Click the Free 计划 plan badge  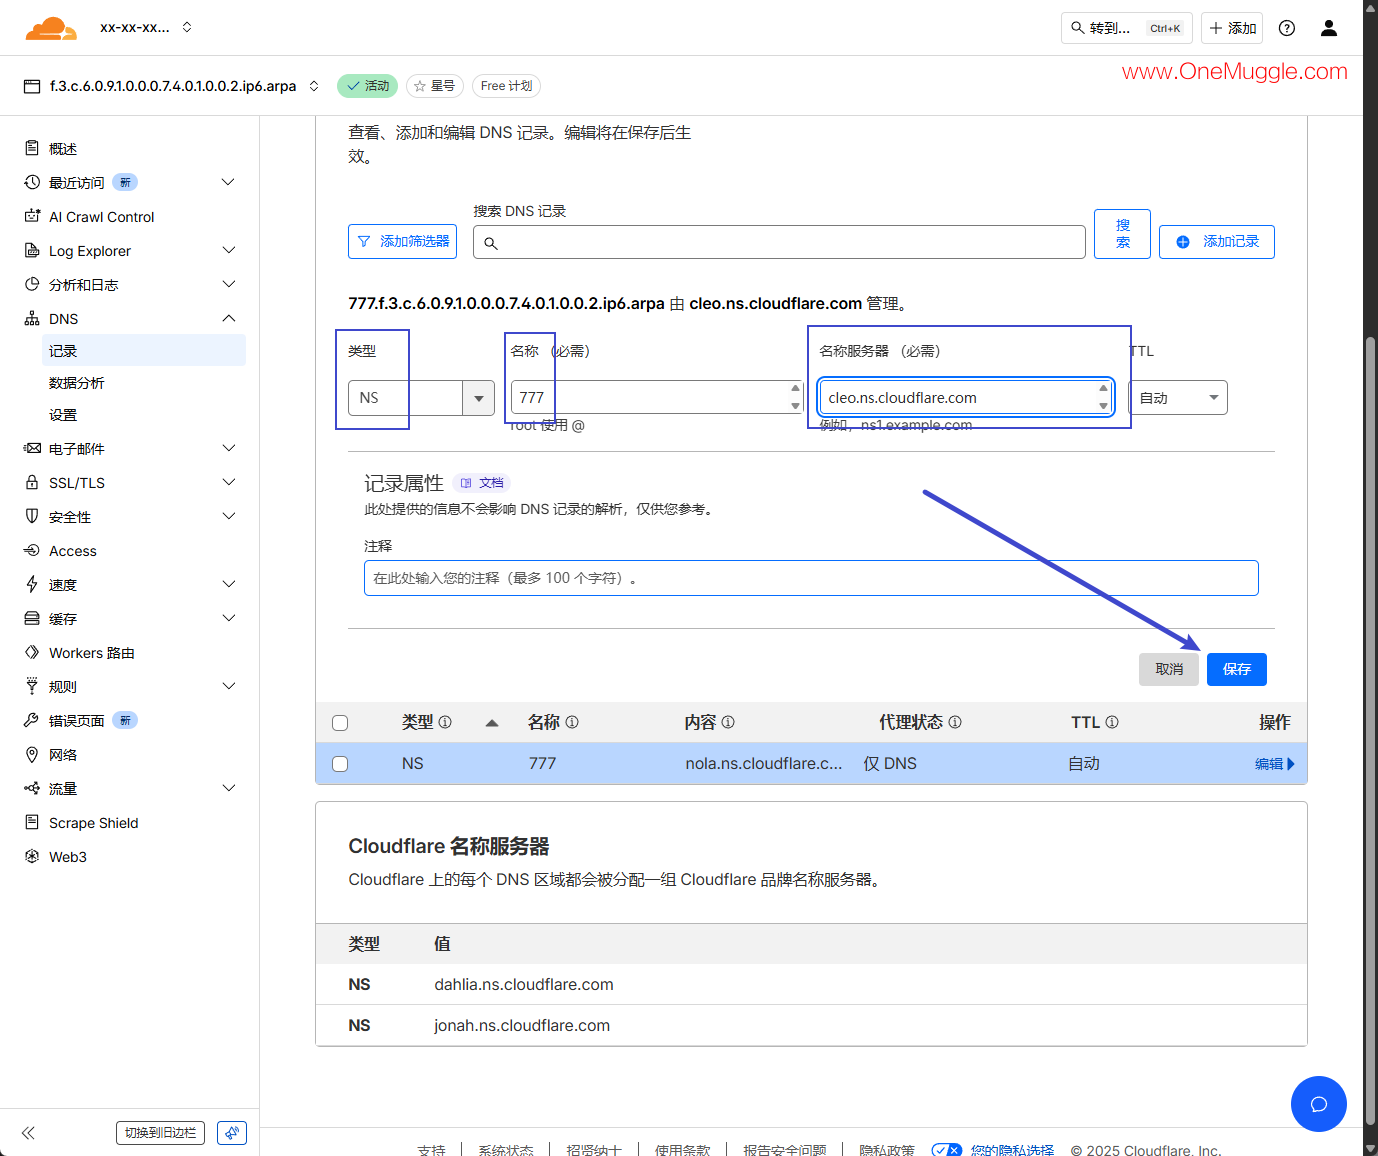[x=506, y=86]
